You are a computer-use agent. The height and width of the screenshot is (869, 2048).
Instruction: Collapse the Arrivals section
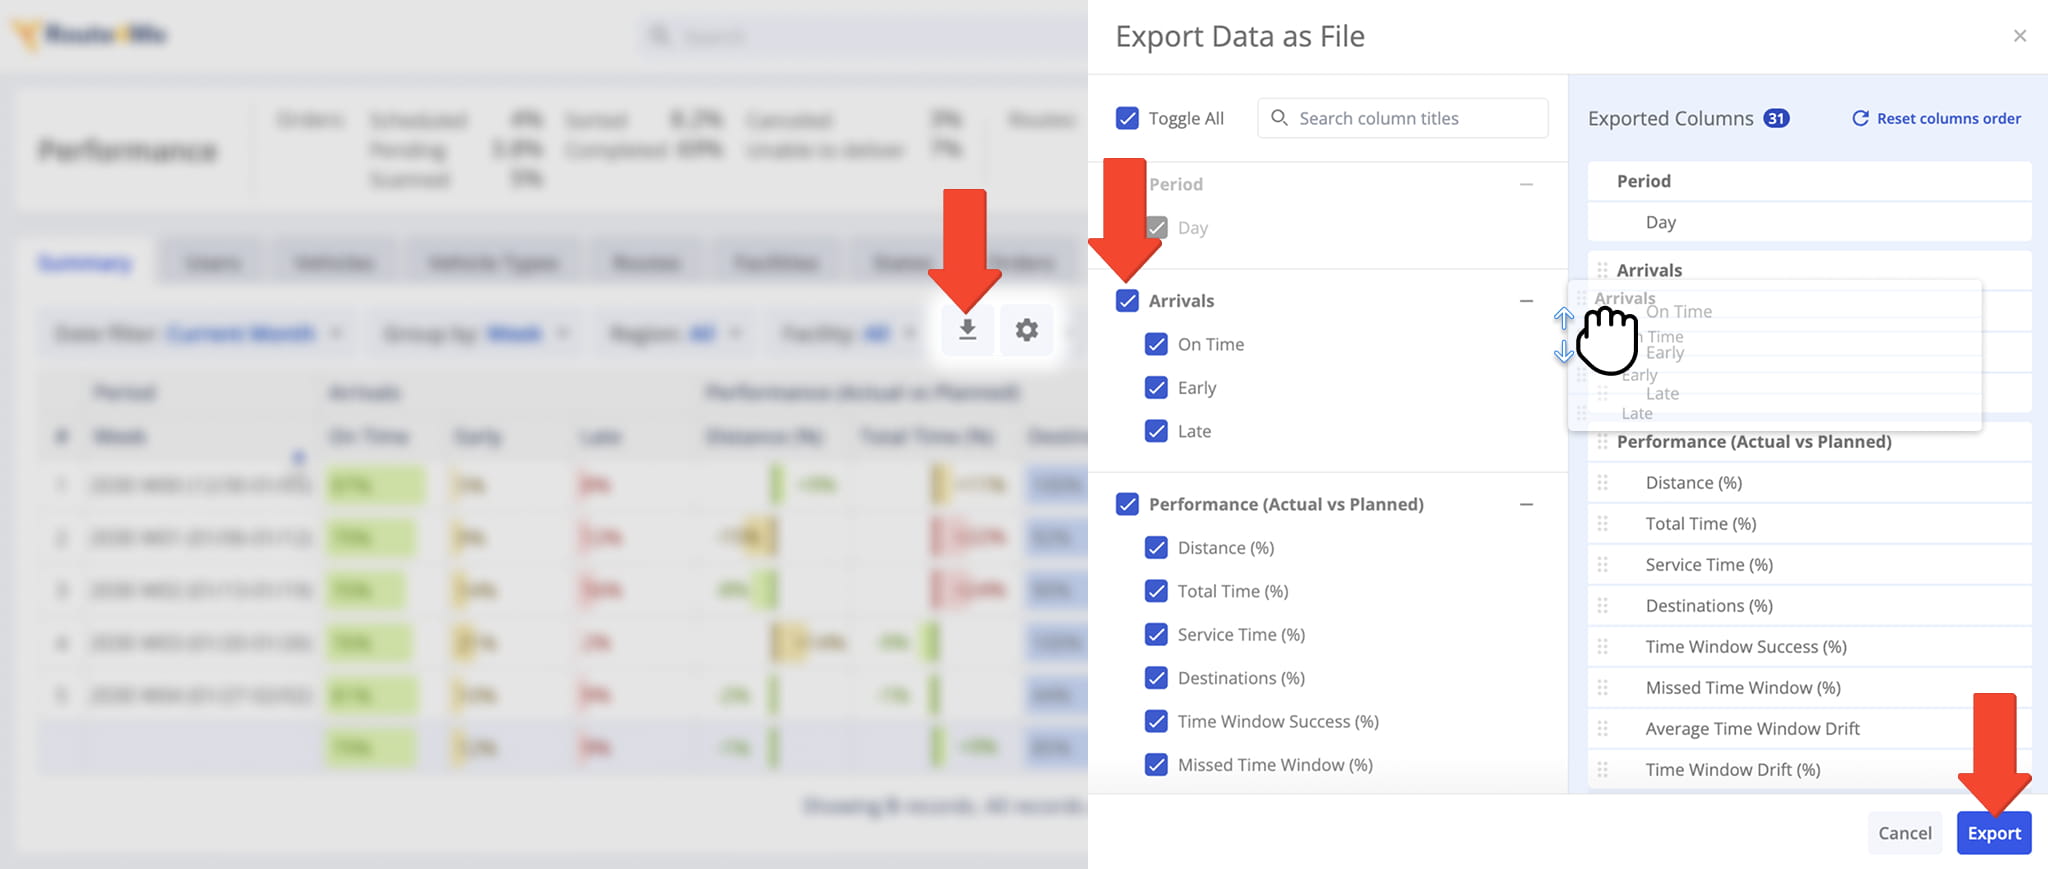point(1526,301)
